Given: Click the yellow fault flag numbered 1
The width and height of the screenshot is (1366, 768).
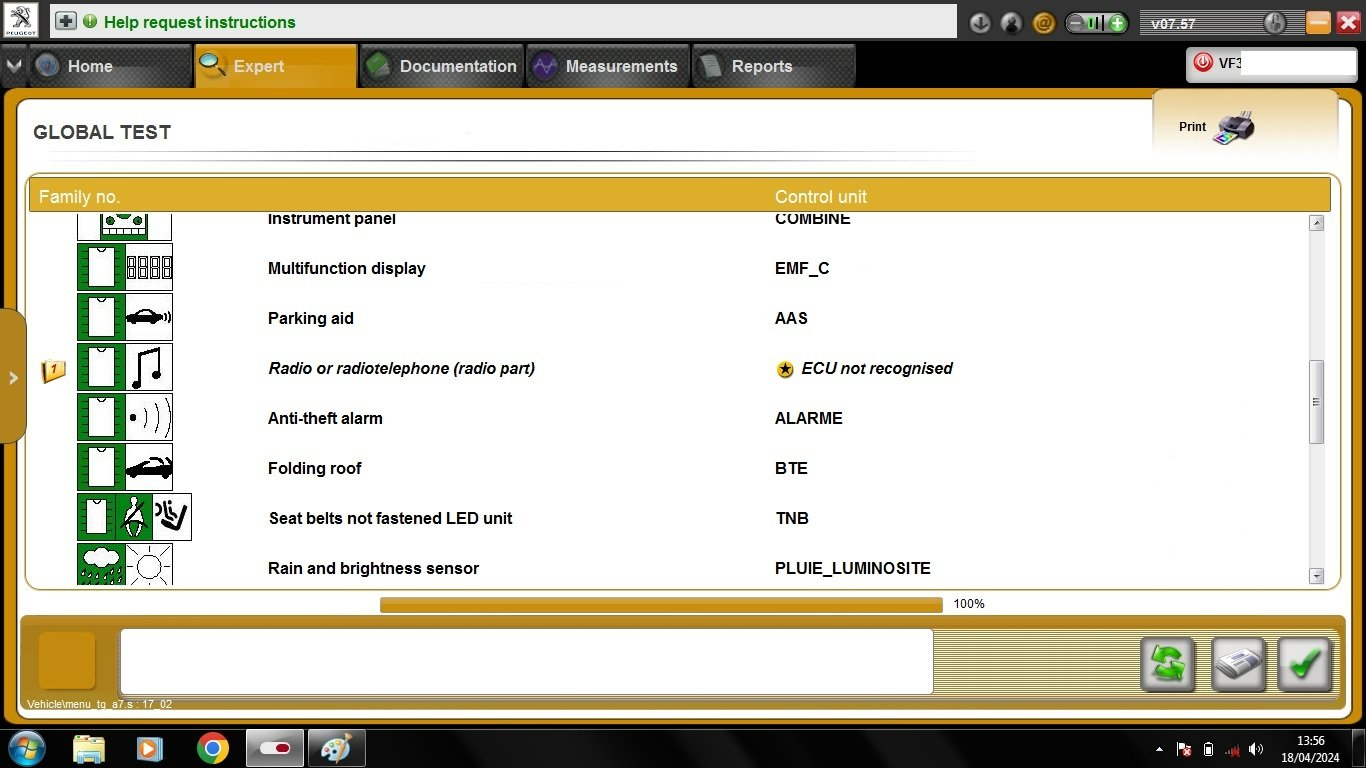Looking at the screenshot, I should coord(53,371).
